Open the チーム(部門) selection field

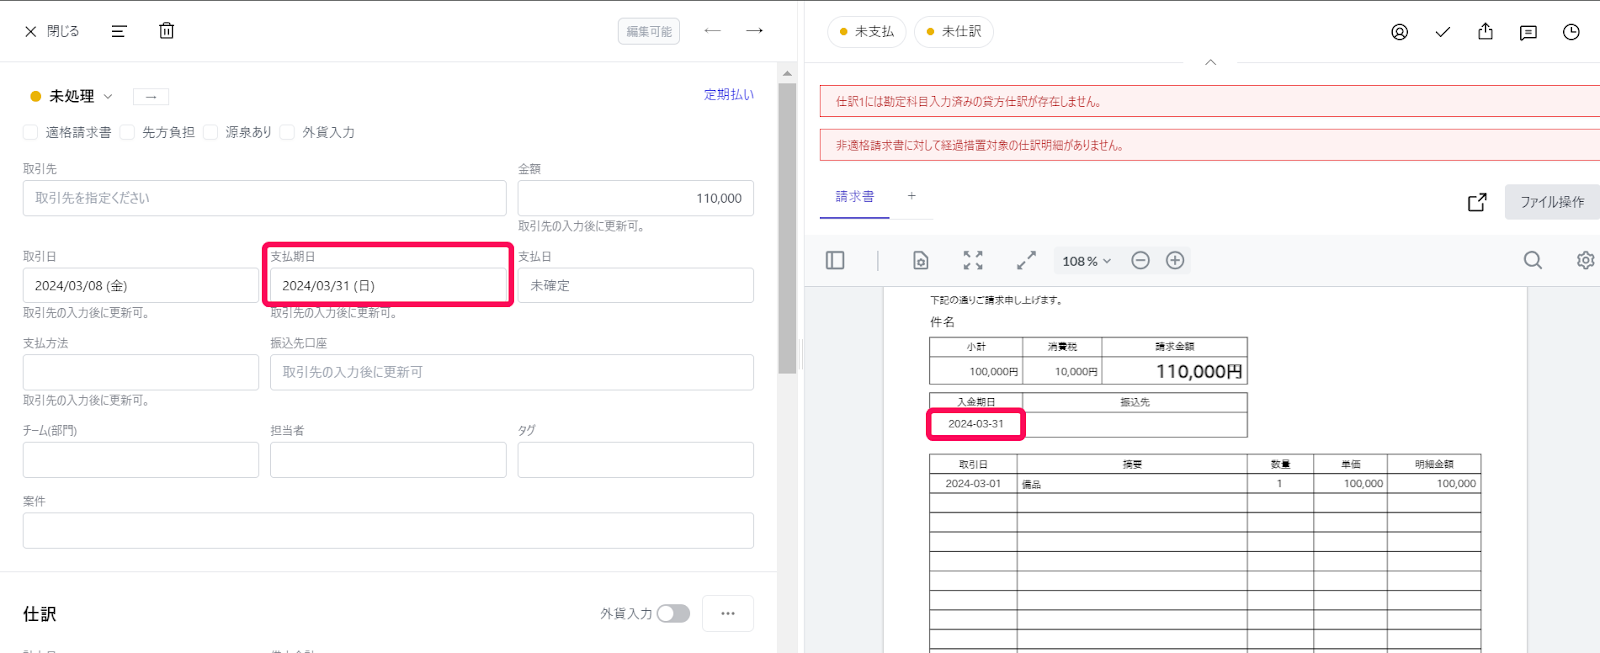tap(140, 460)
